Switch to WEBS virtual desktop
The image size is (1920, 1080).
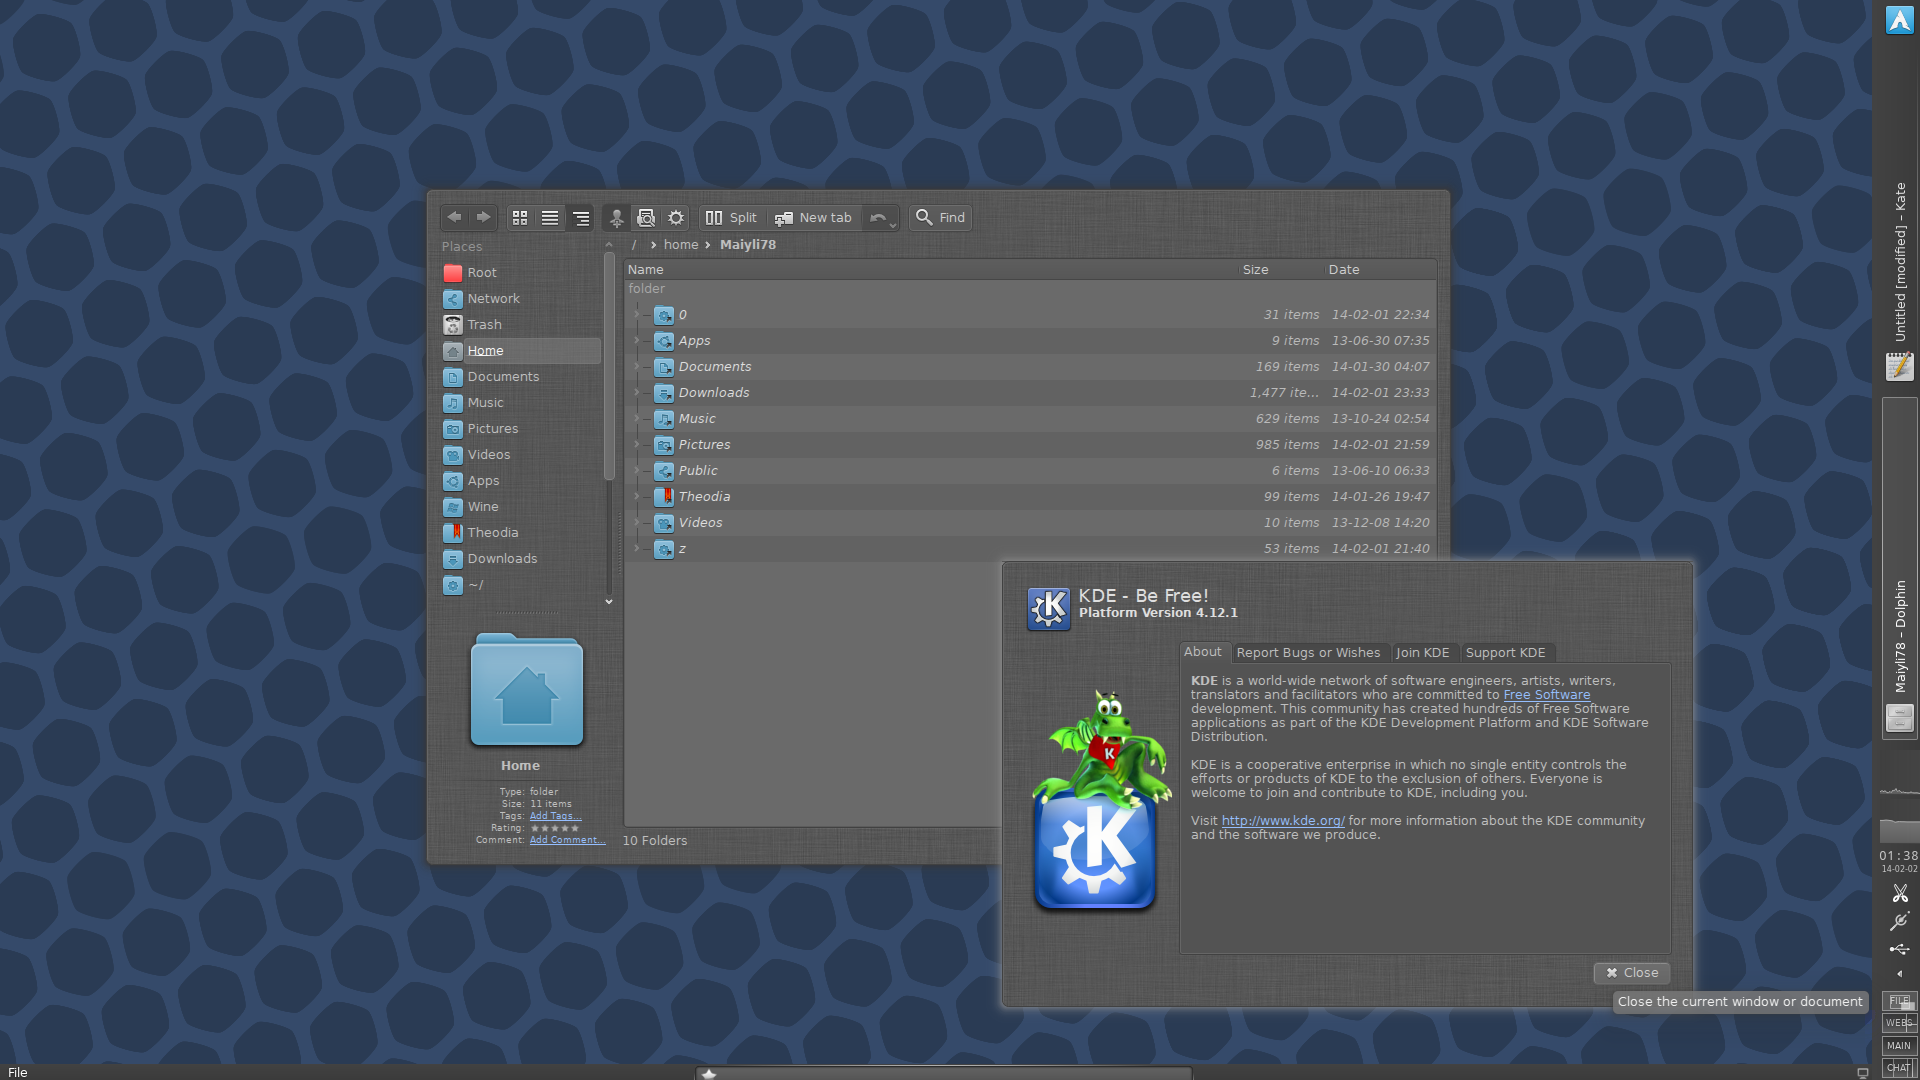coord(1899,1023)
